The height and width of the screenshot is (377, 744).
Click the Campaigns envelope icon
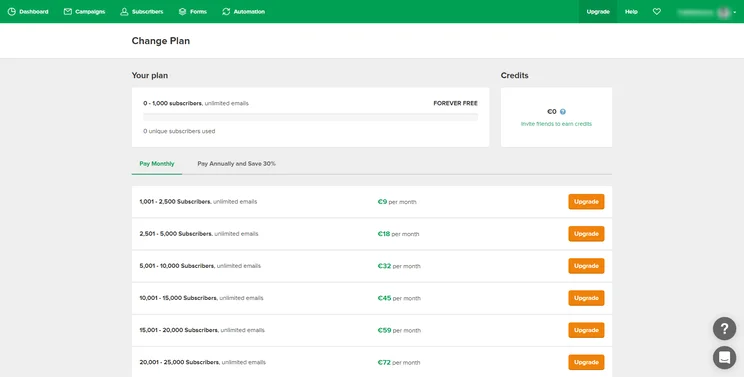coord(68,11)
